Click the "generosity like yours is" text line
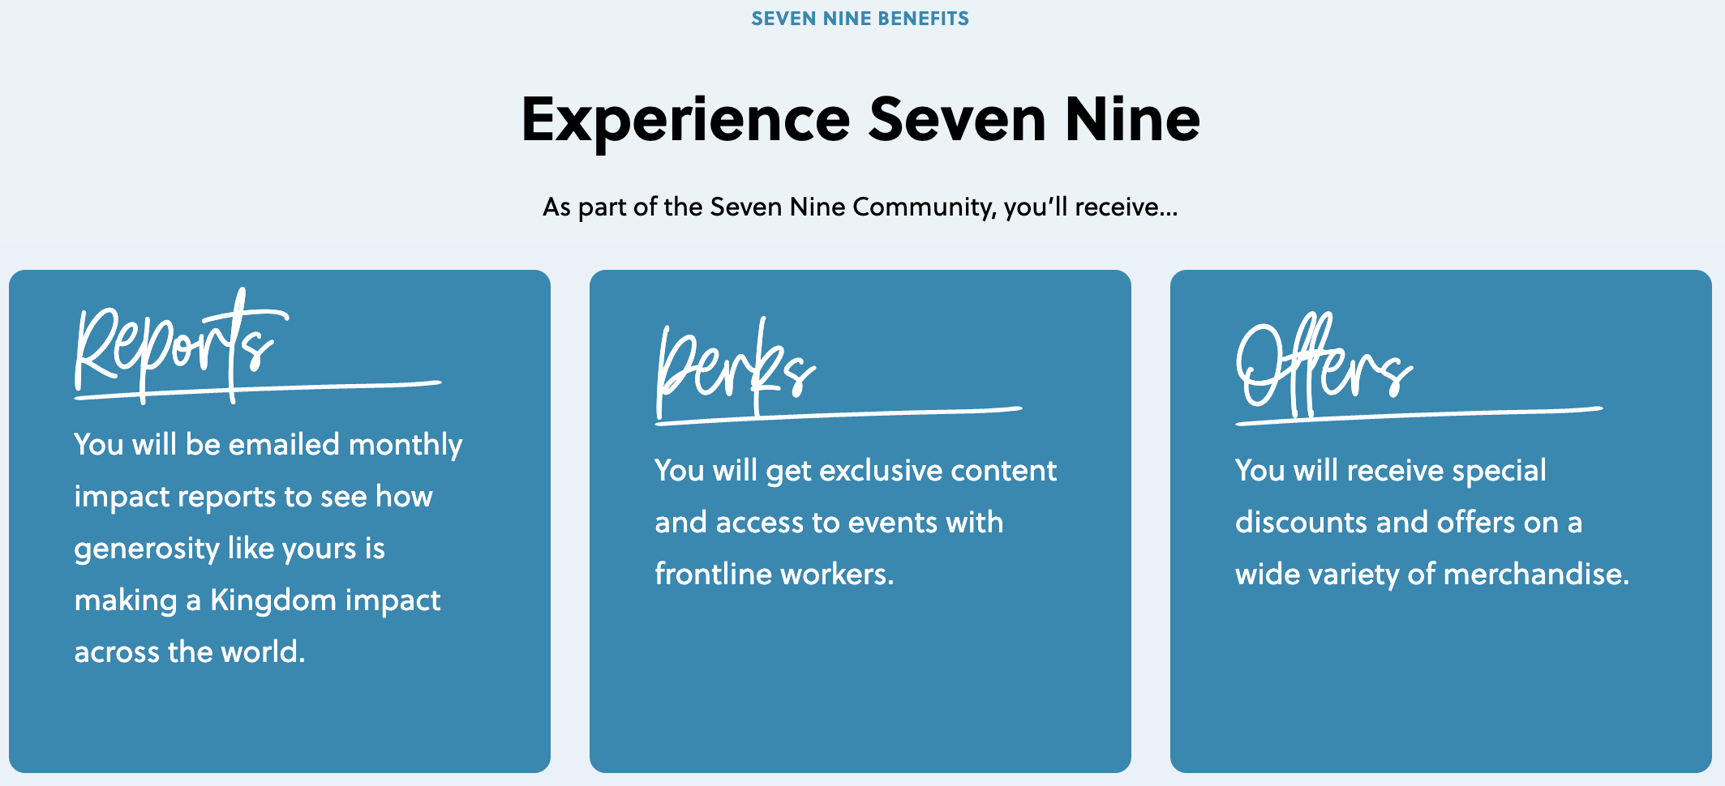The width and height of the screenshot is (1725, 786). 229,548
